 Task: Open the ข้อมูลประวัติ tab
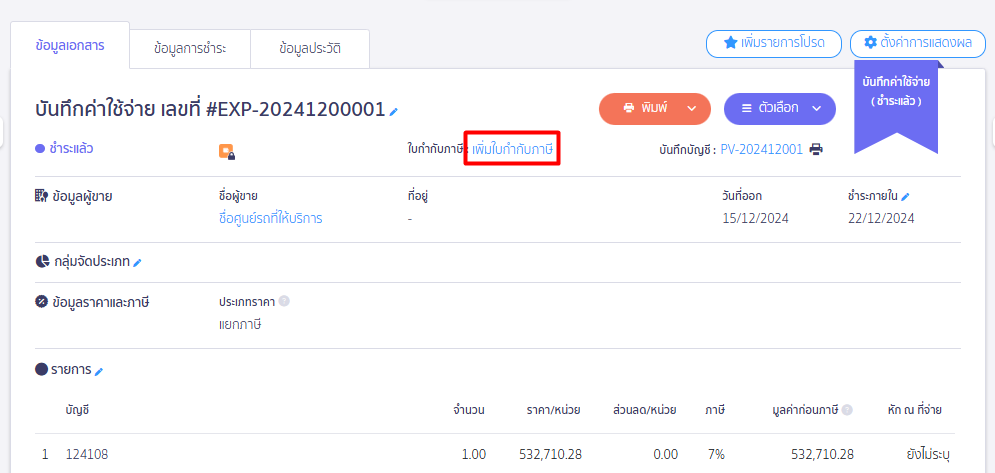pos(310,48)
